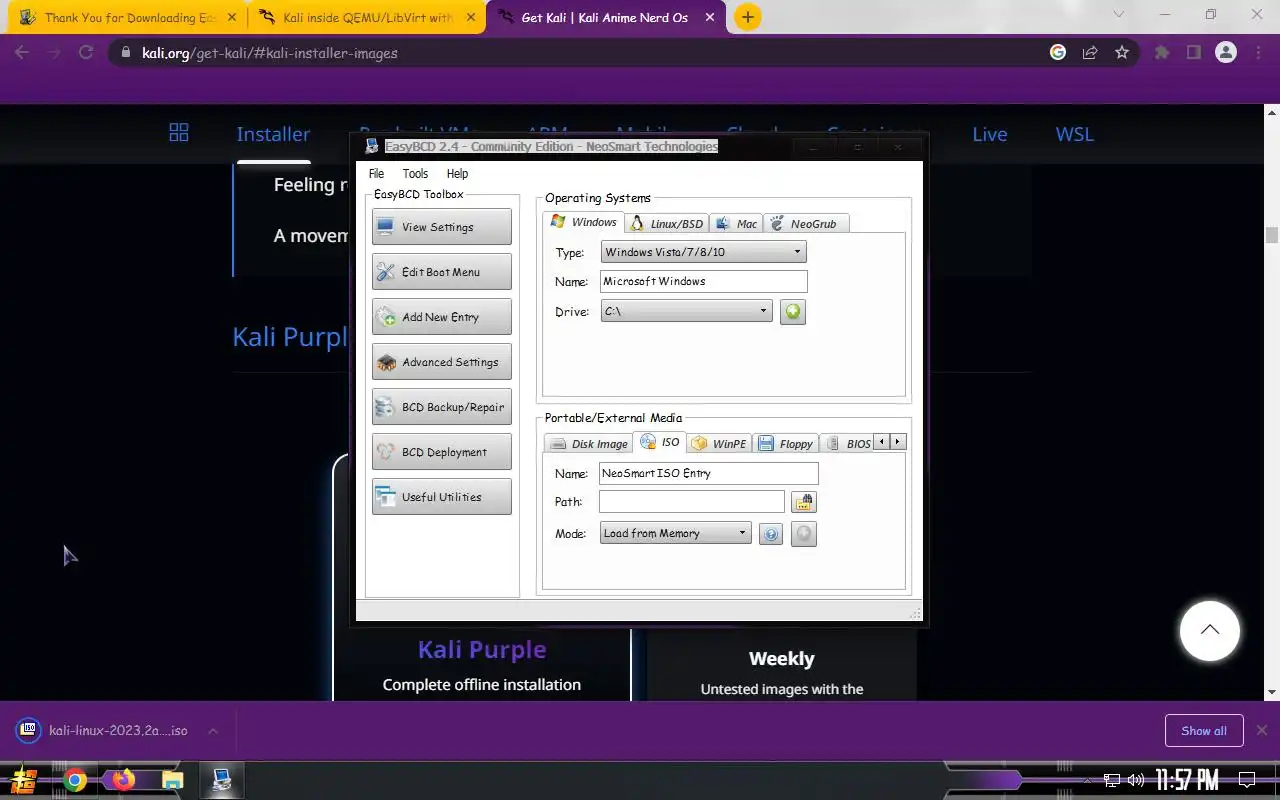The width and height of the screenshot is (1280, 800).
Task: Open the File menu in EasyBCD
Action: tap(376, 174)
